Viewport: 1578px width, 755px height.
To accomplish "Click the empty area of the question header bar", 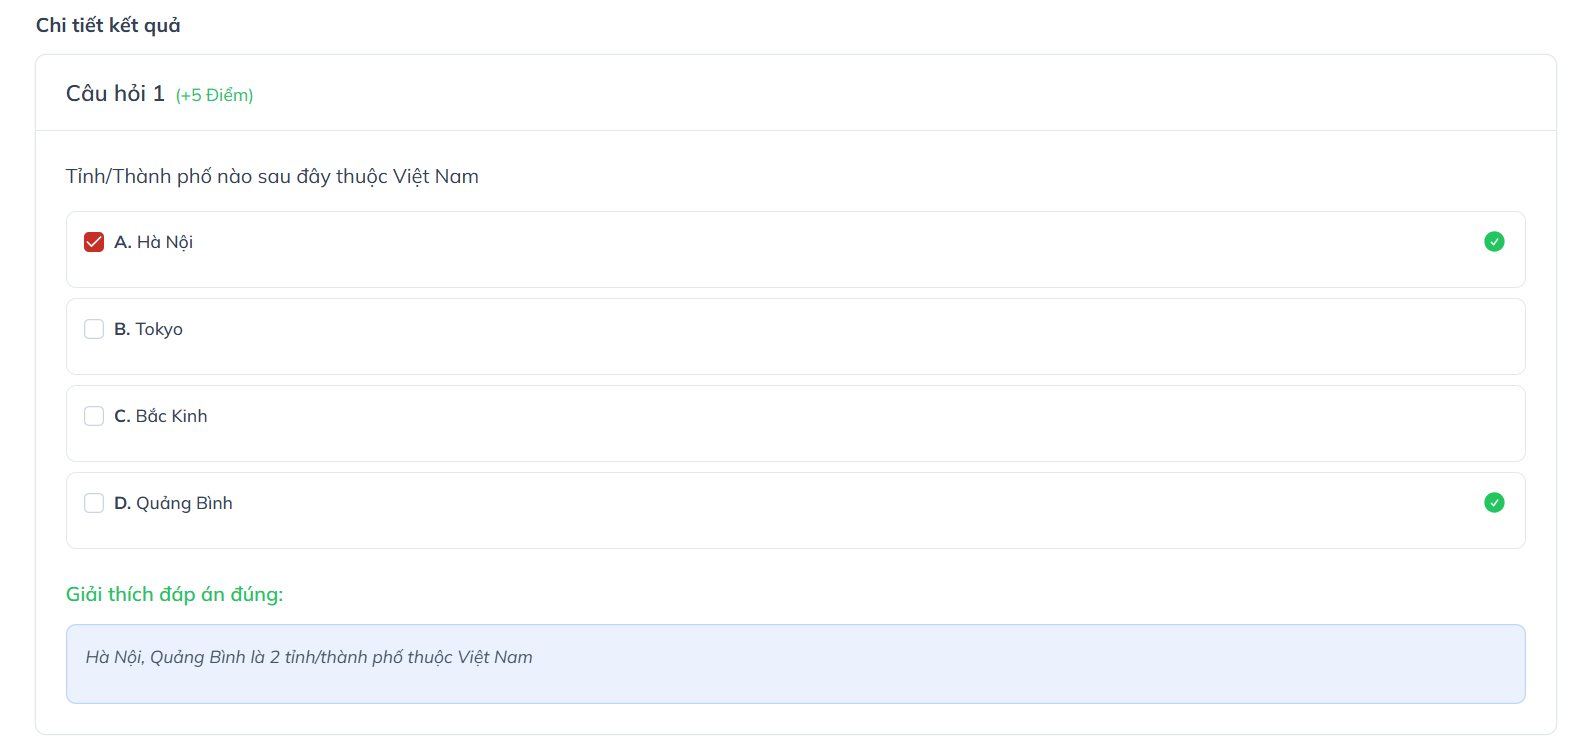I will 900,93.
